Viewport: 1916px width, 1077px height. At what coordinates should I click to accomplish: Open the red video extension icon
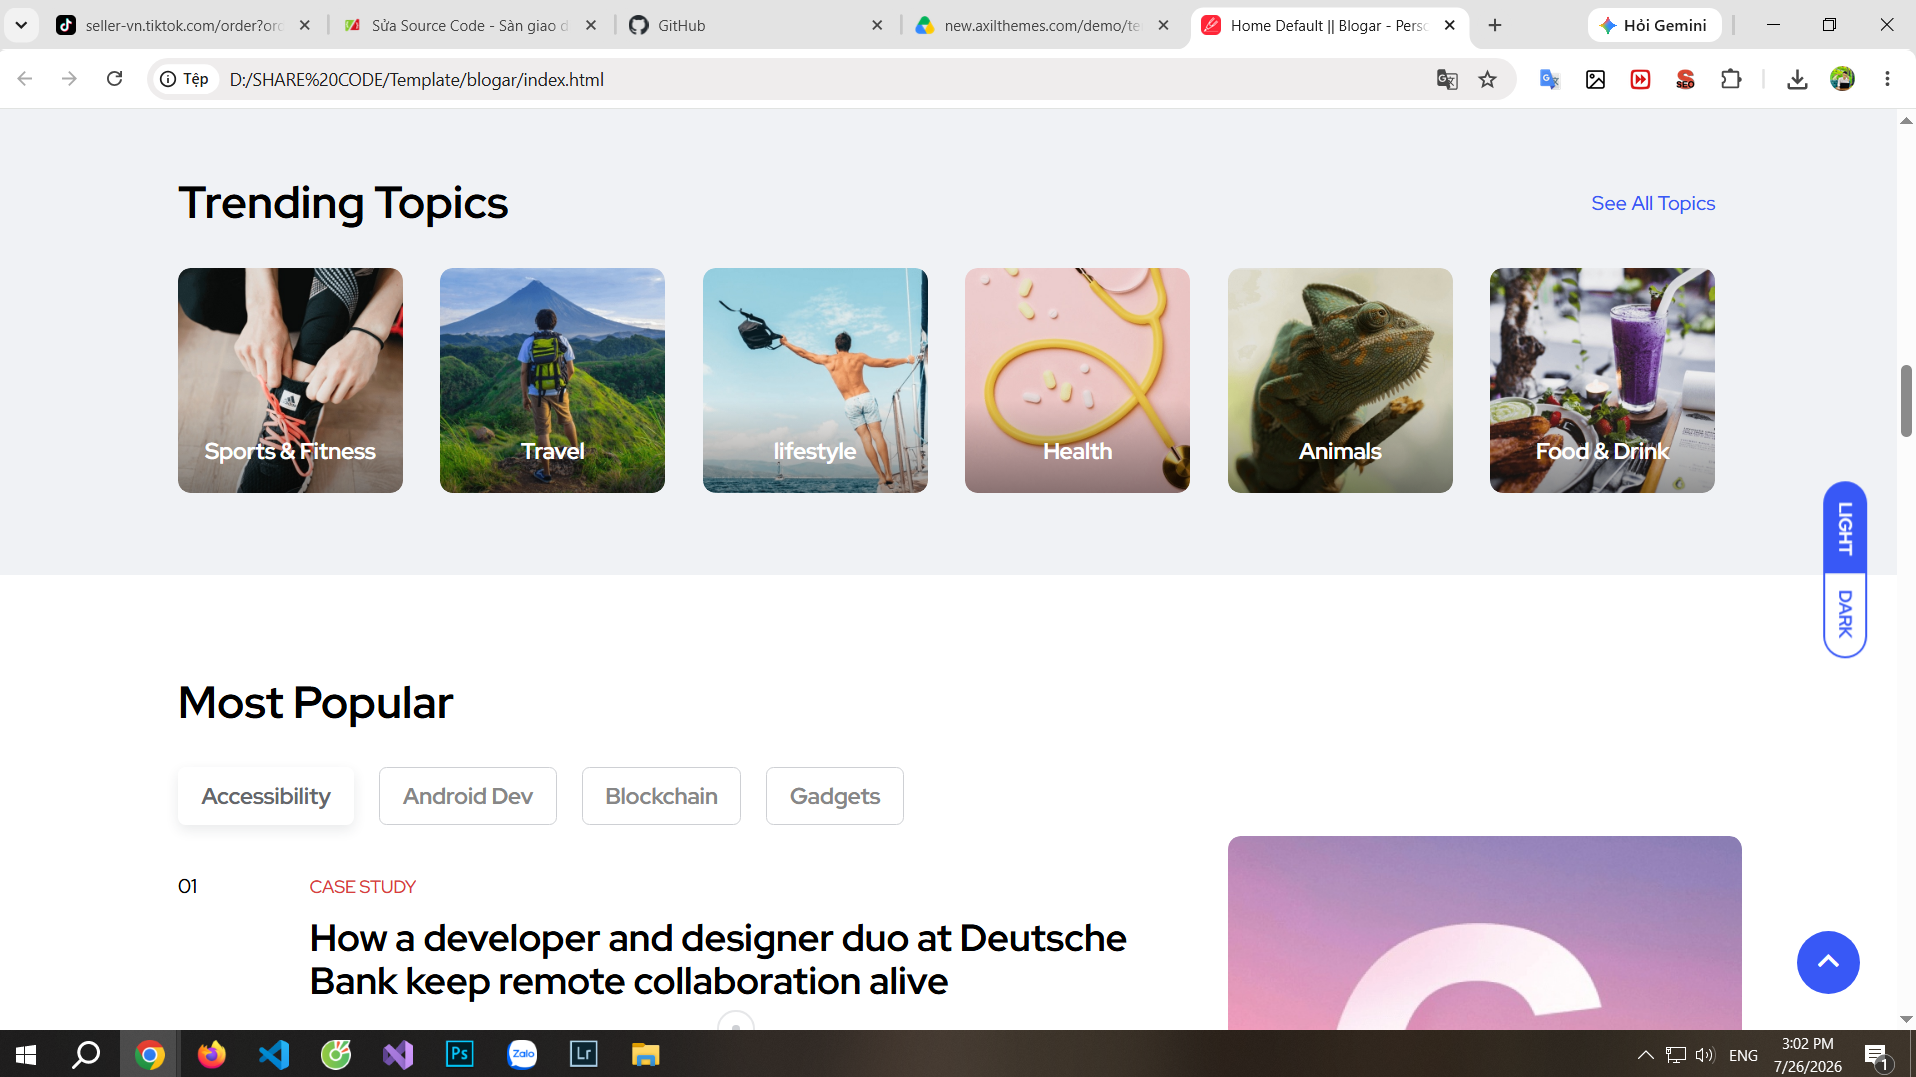[x=1640, y=79]
